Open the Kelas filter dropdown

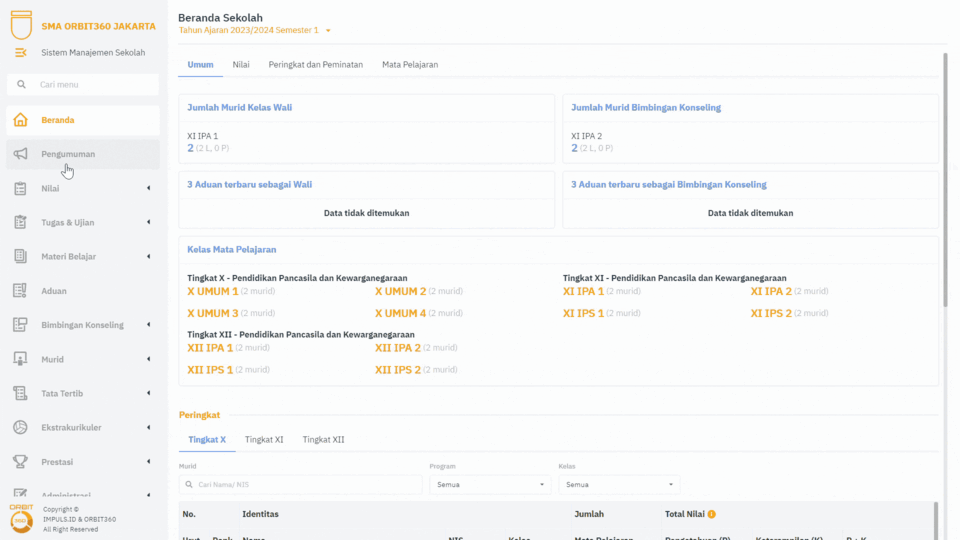point(619,485)
